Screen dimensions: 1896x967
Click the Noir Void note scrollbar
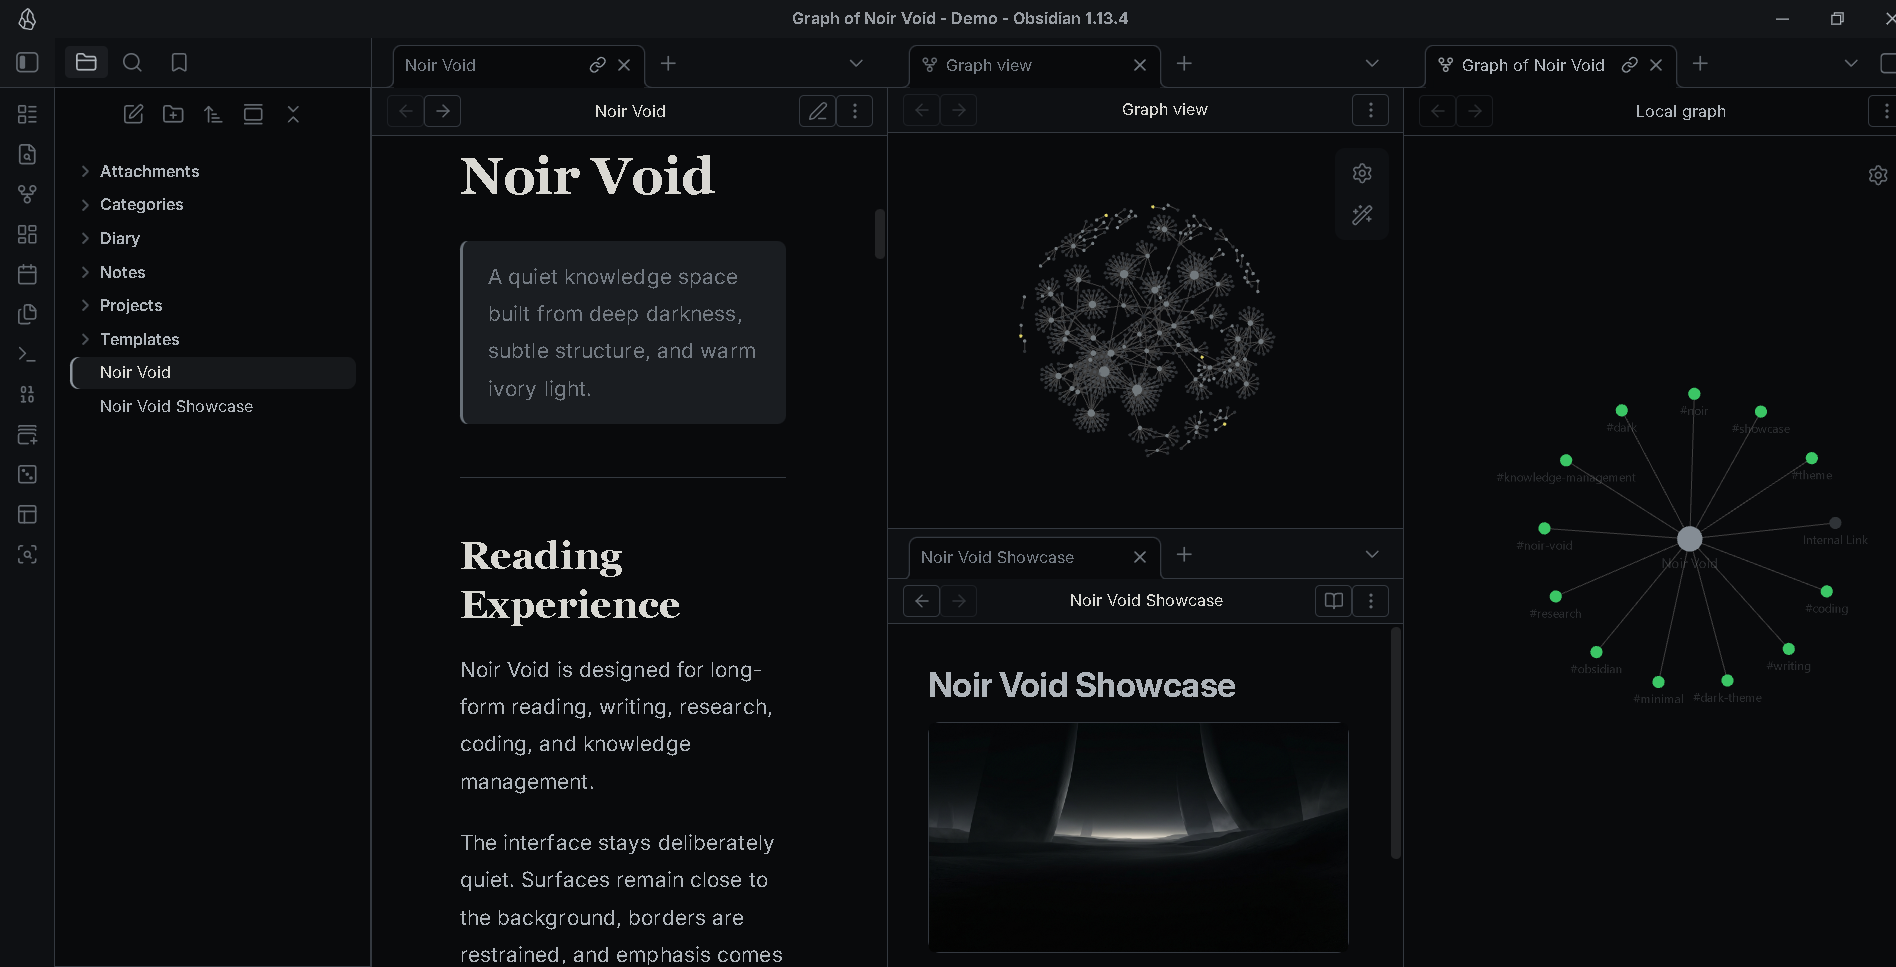(880, 234)
